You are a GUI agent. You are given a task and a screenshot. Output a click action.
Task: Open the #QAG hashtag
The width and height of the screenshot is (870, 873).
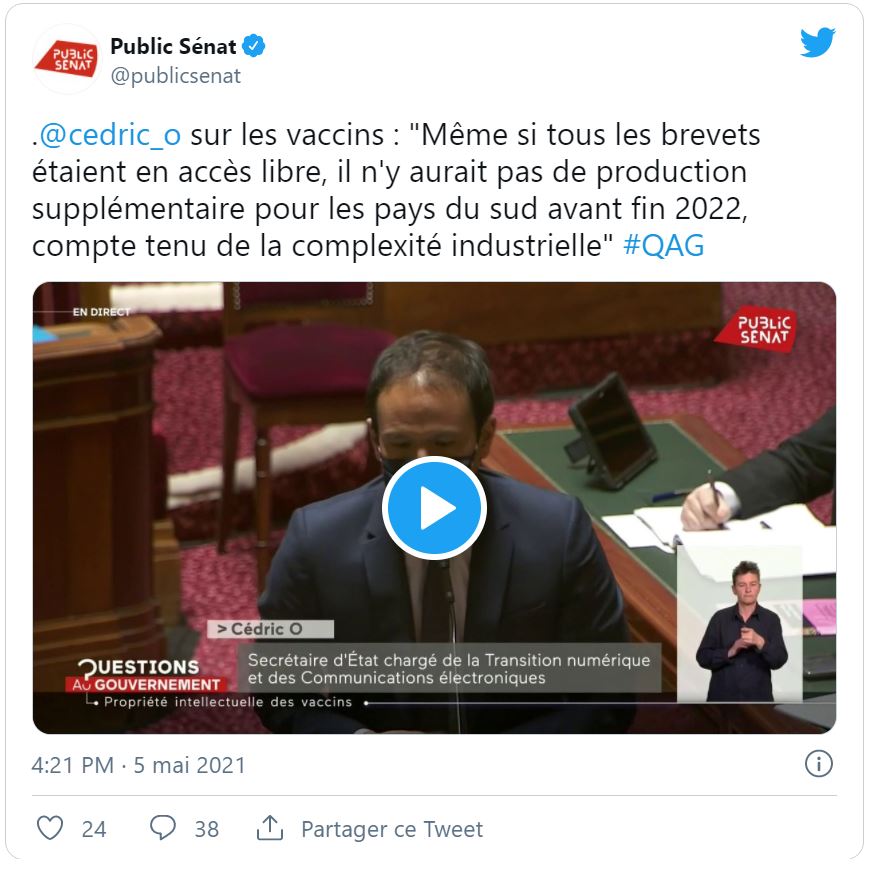point(663,246)
